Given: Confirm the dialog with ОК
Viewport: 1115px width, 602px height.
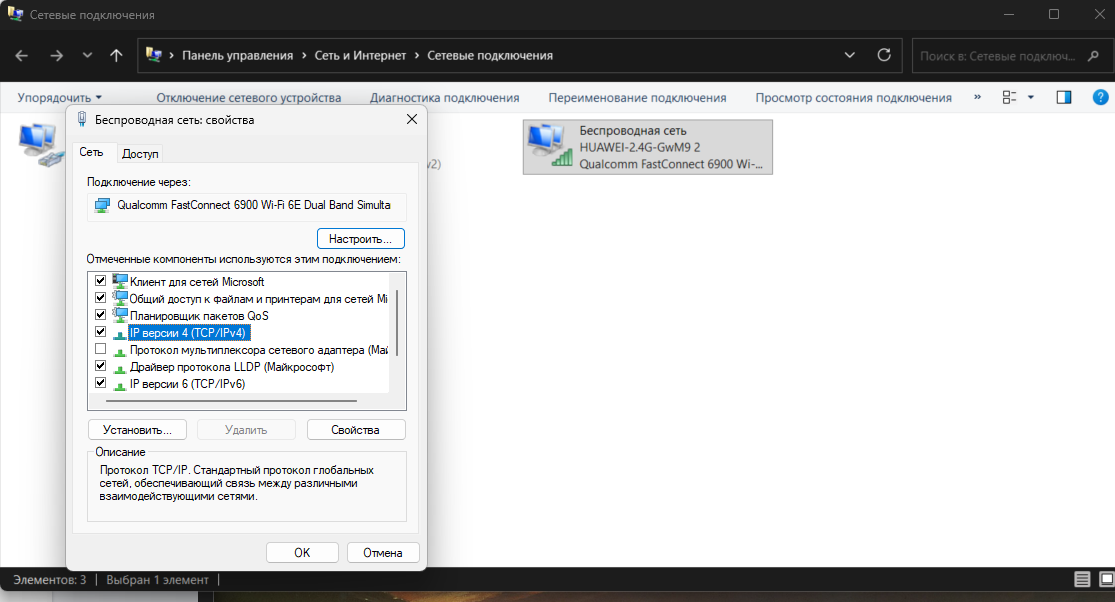Looking at the screenshot, I should [x=302, y=553].
